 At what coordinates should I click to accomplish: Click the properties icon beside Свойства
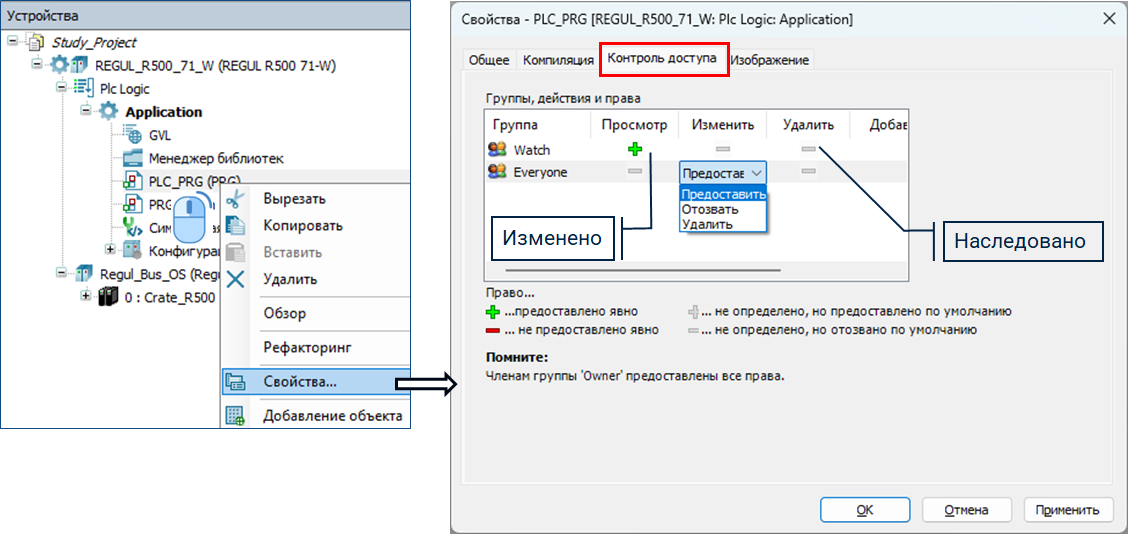(x=235, y=381)
